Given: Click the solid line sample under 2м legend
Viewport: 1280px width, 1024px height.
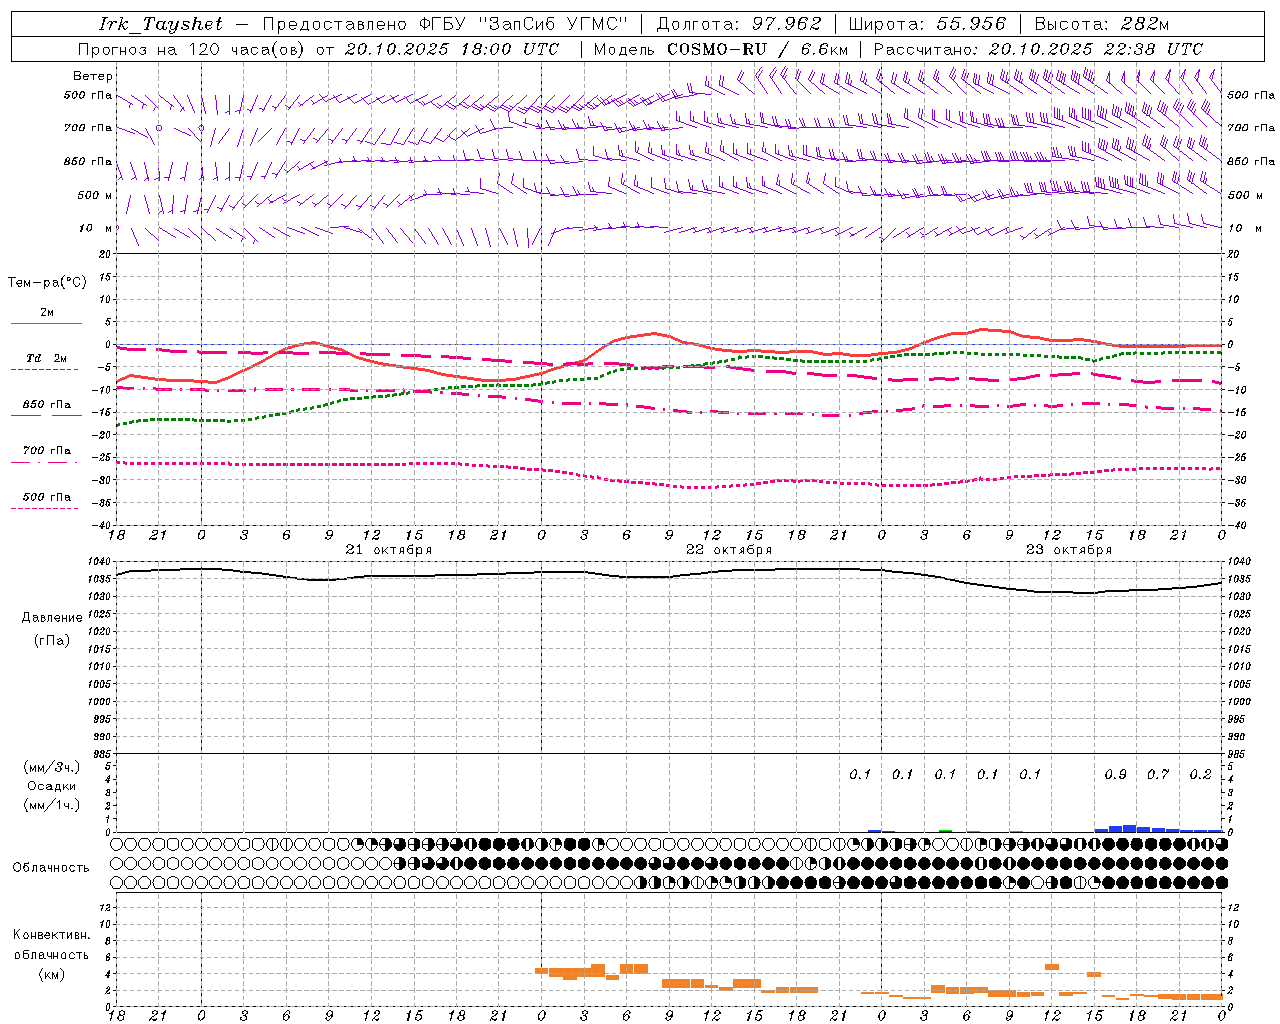Looking at the screenshot, I should [x=46, y=323].
